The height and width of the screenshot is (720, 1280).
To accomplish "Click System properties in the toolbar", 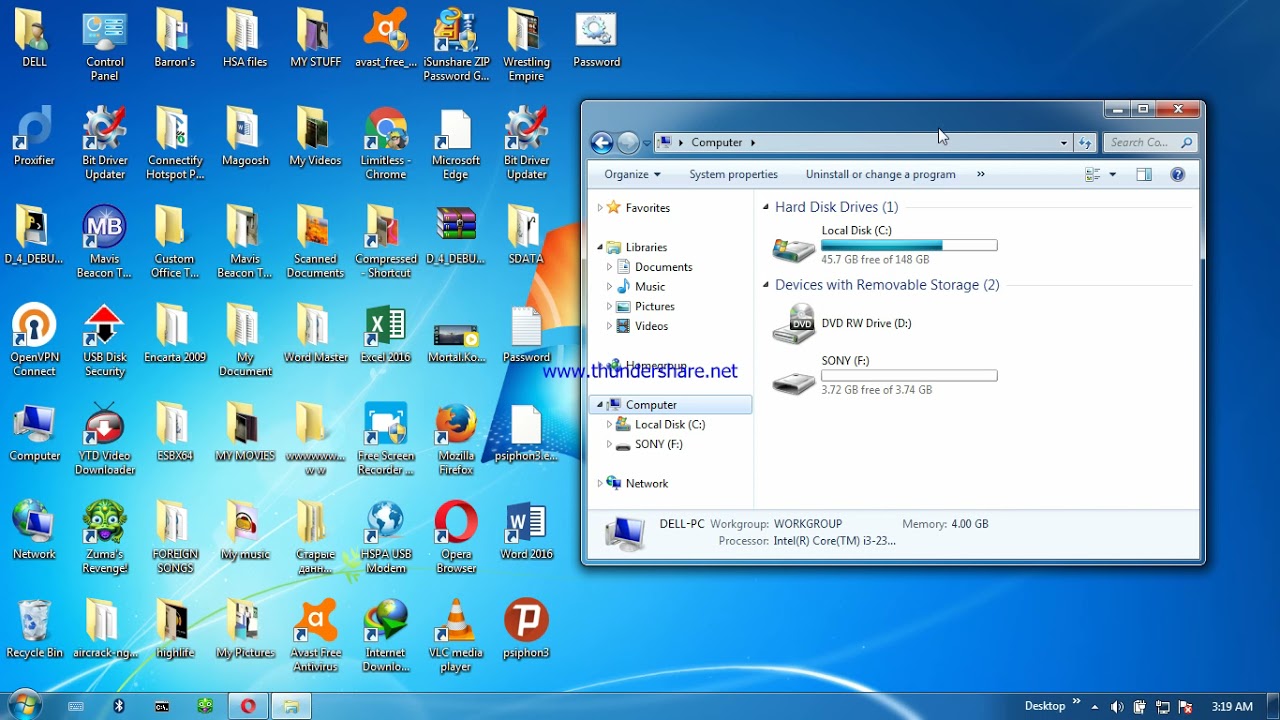I will [x=733, y=174].
